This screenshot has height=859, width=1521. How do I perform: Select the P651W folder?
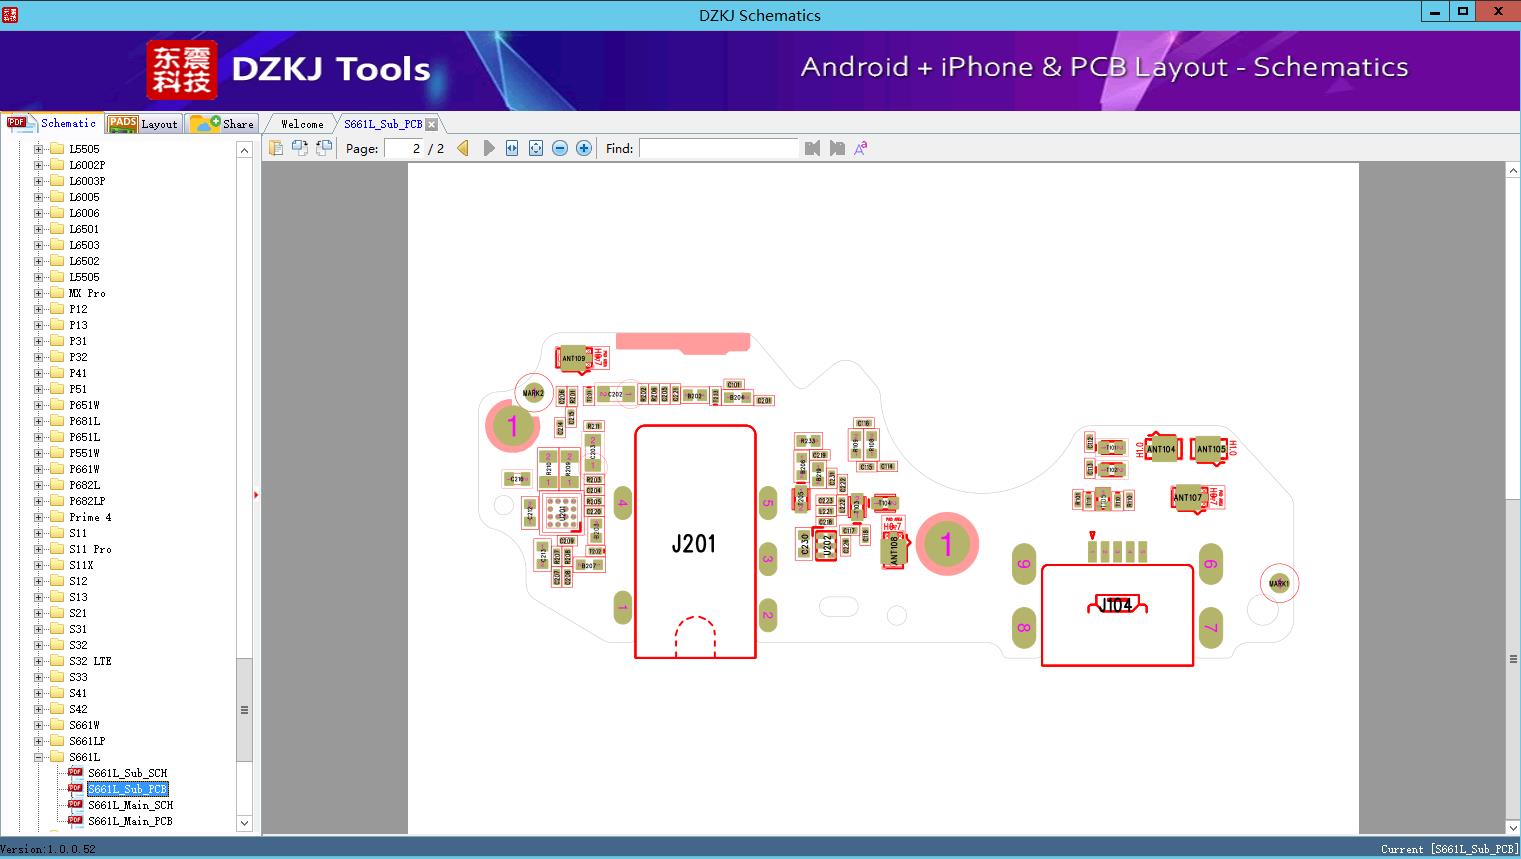(84, 405)
